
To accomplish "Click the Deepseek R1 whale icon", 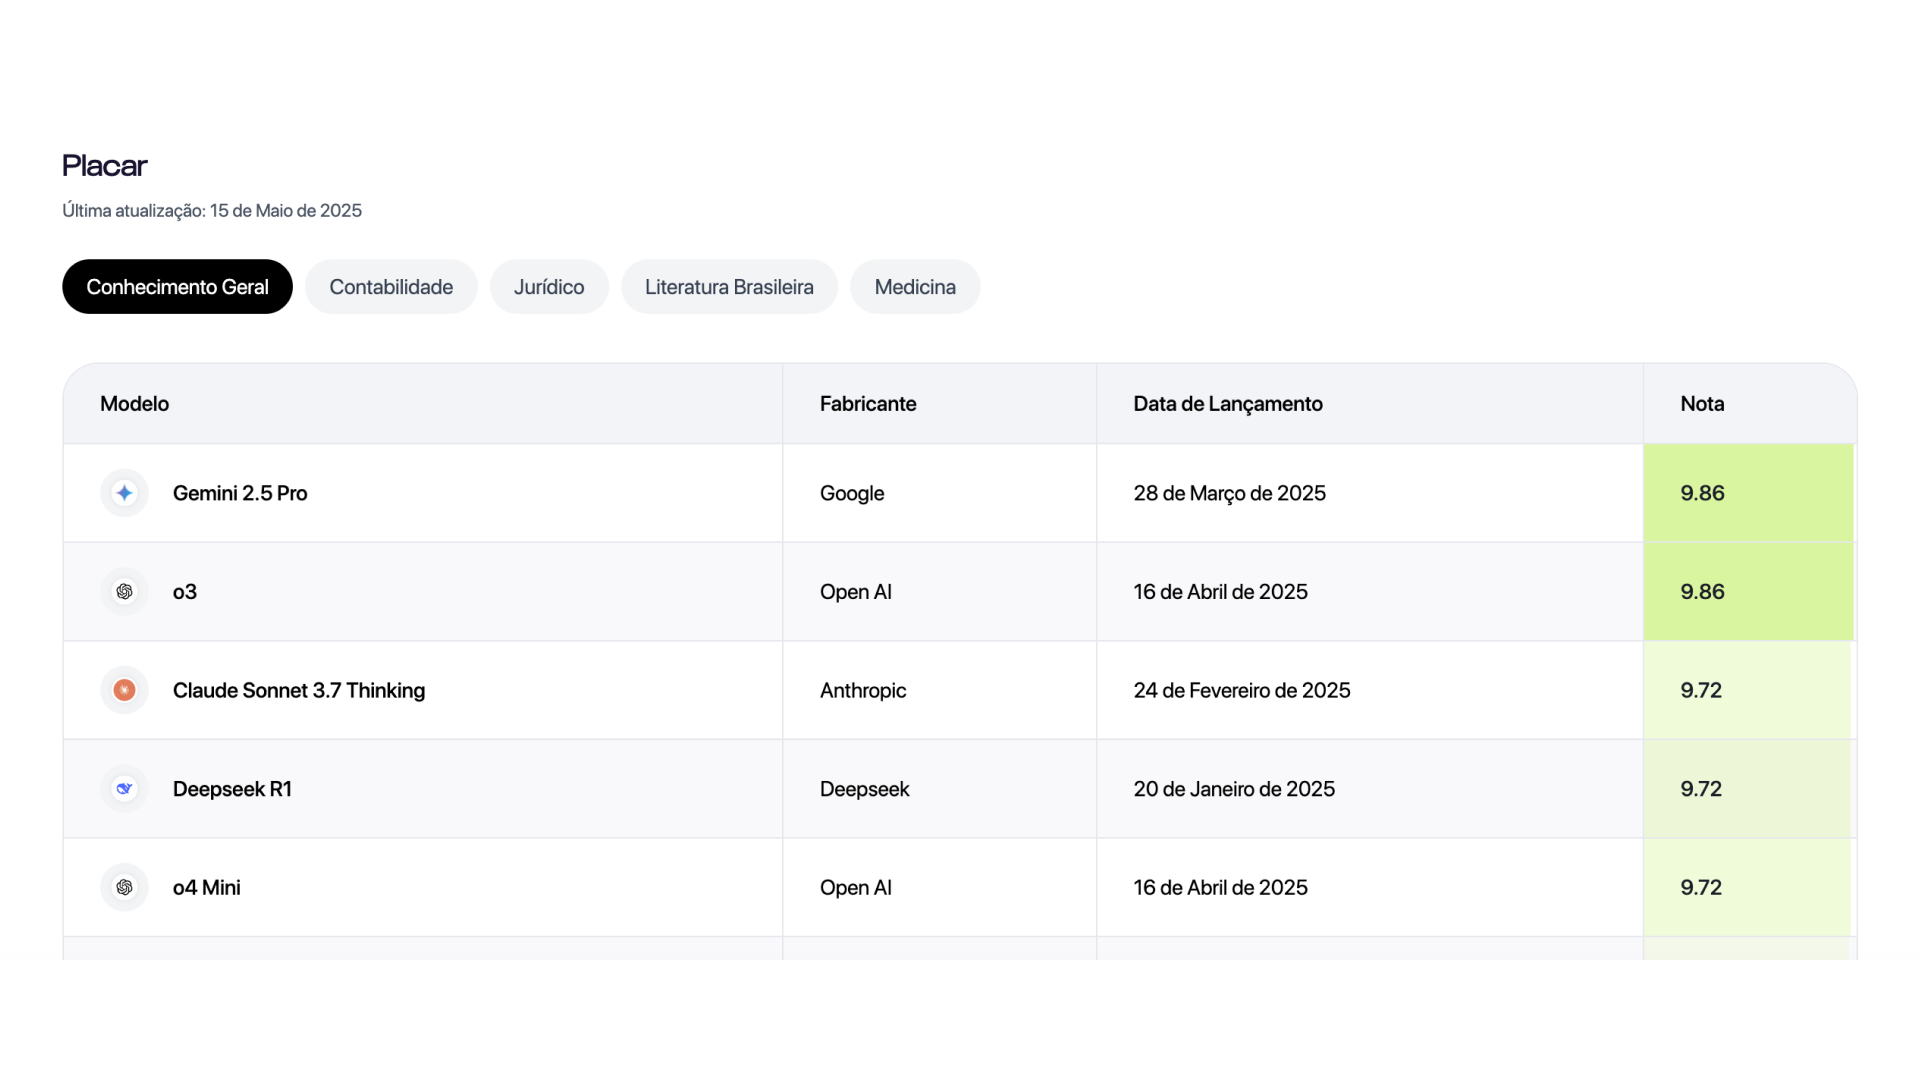I will pos(124,789).
